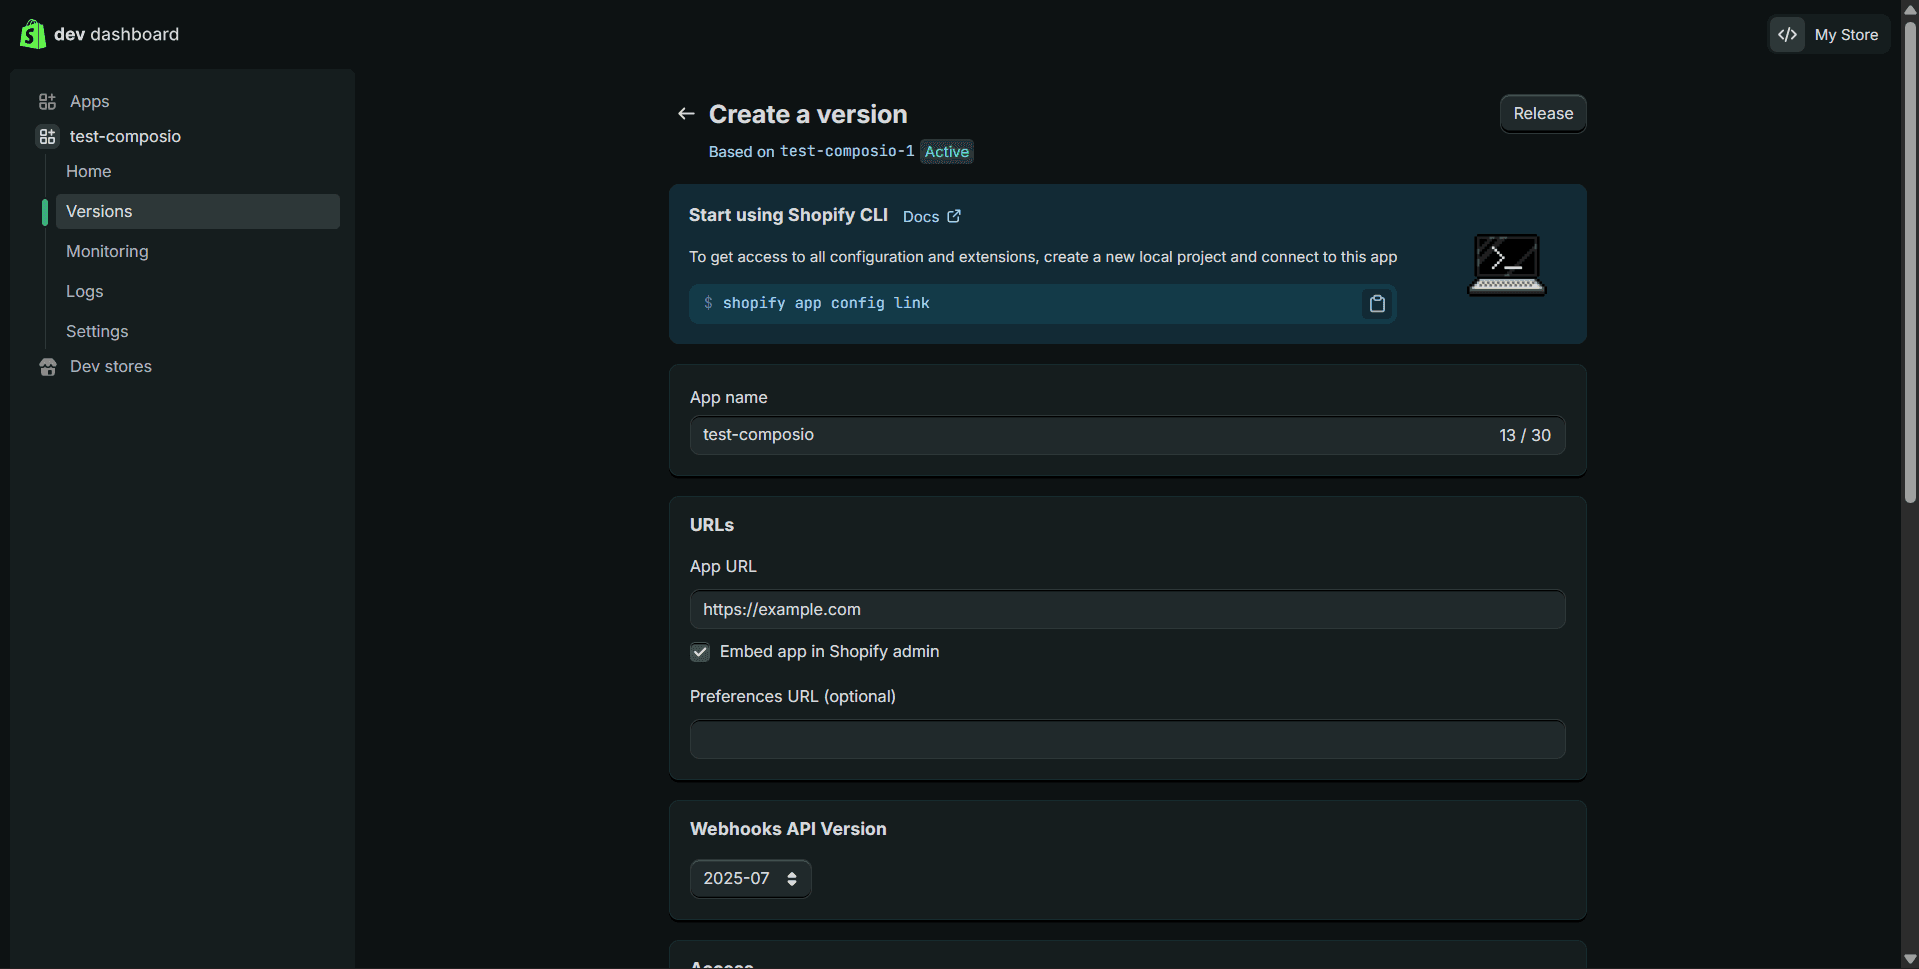Open the My Store menu button

(x=1830, y=34)
